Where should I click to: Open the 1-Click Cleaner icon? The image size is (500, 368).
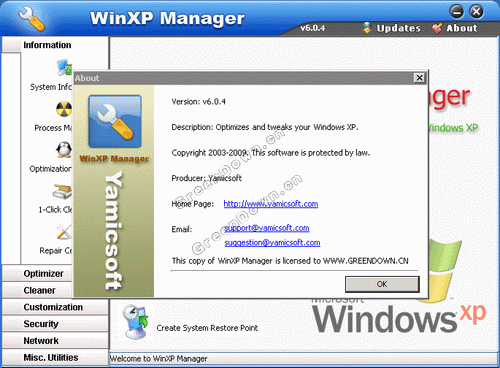click(x=63, y=191)
